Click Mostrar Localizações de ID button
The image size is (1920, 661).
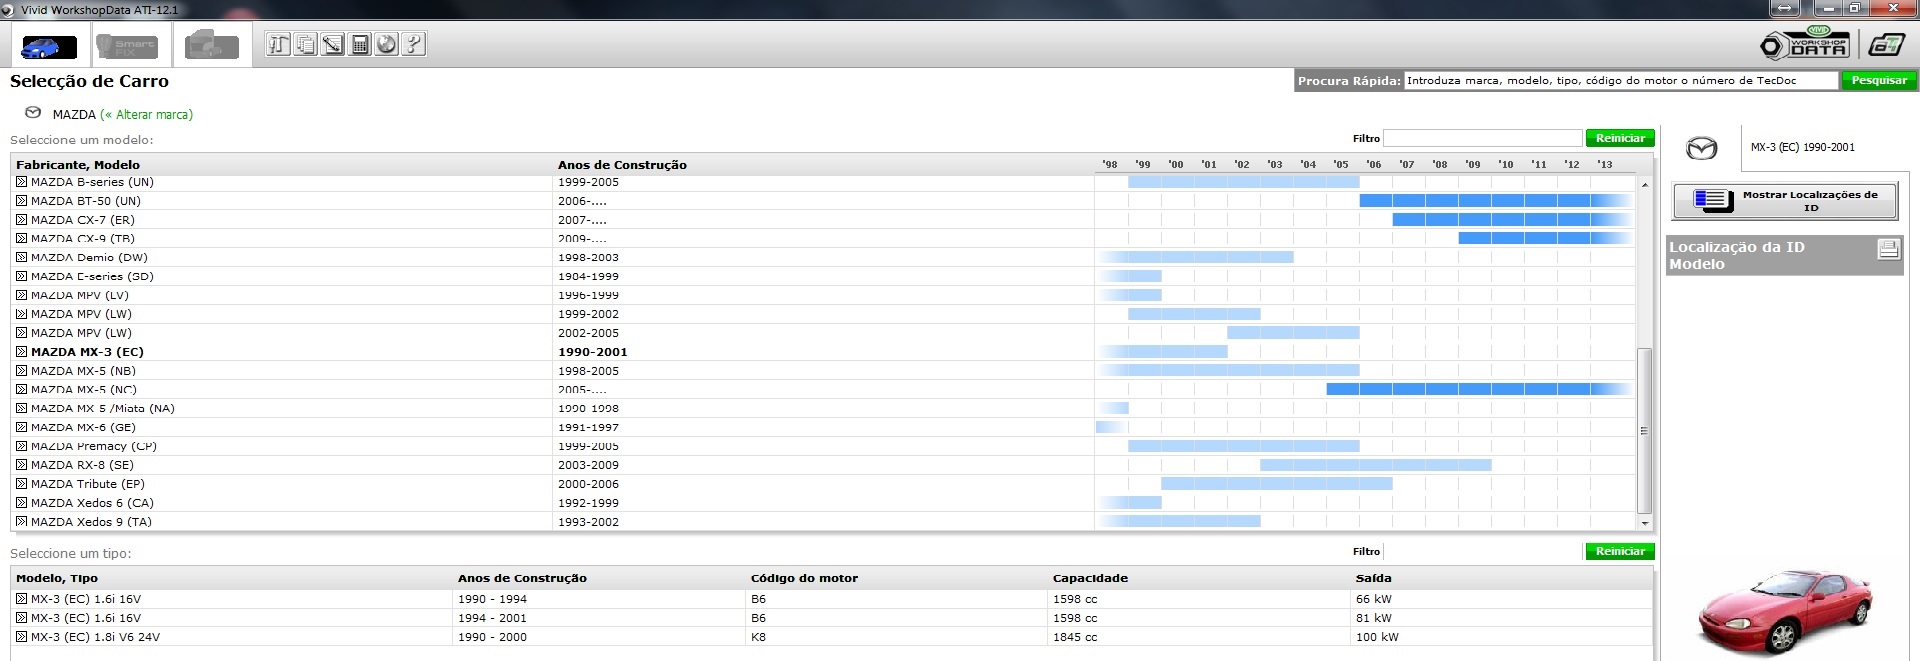1784,201
